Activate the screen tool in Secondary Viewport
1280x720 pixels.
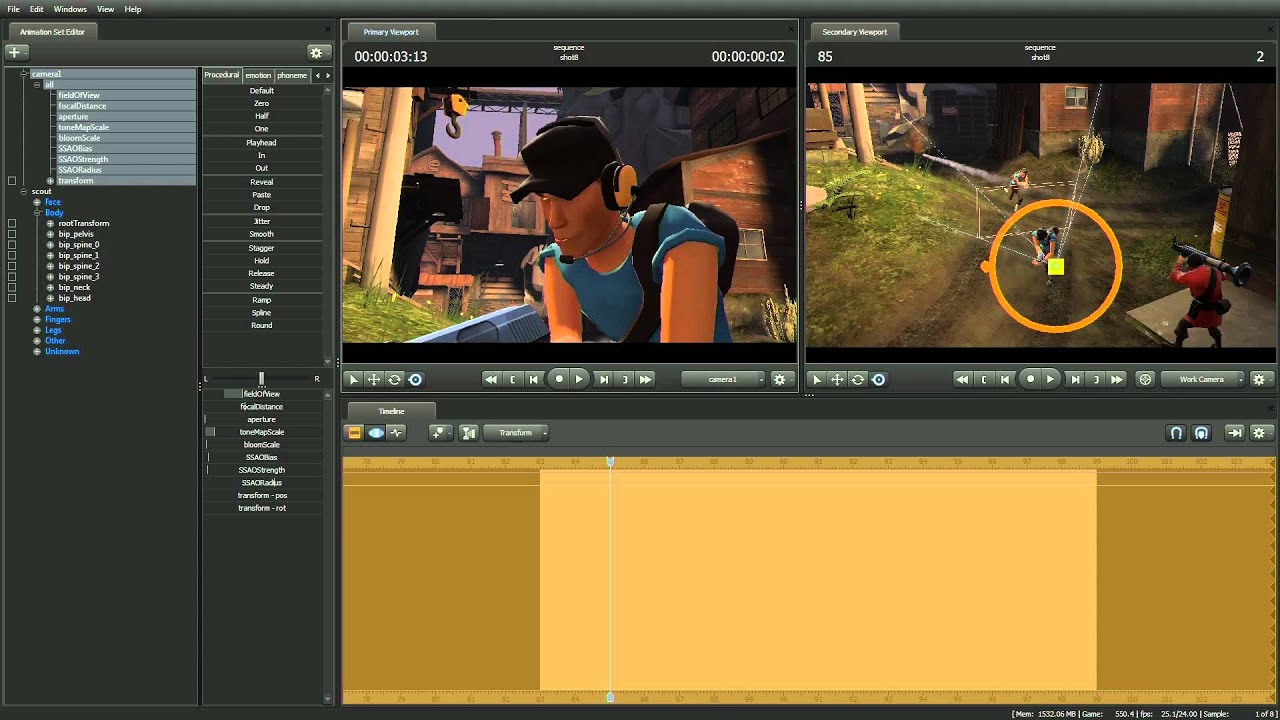click(x=879, y=380)
